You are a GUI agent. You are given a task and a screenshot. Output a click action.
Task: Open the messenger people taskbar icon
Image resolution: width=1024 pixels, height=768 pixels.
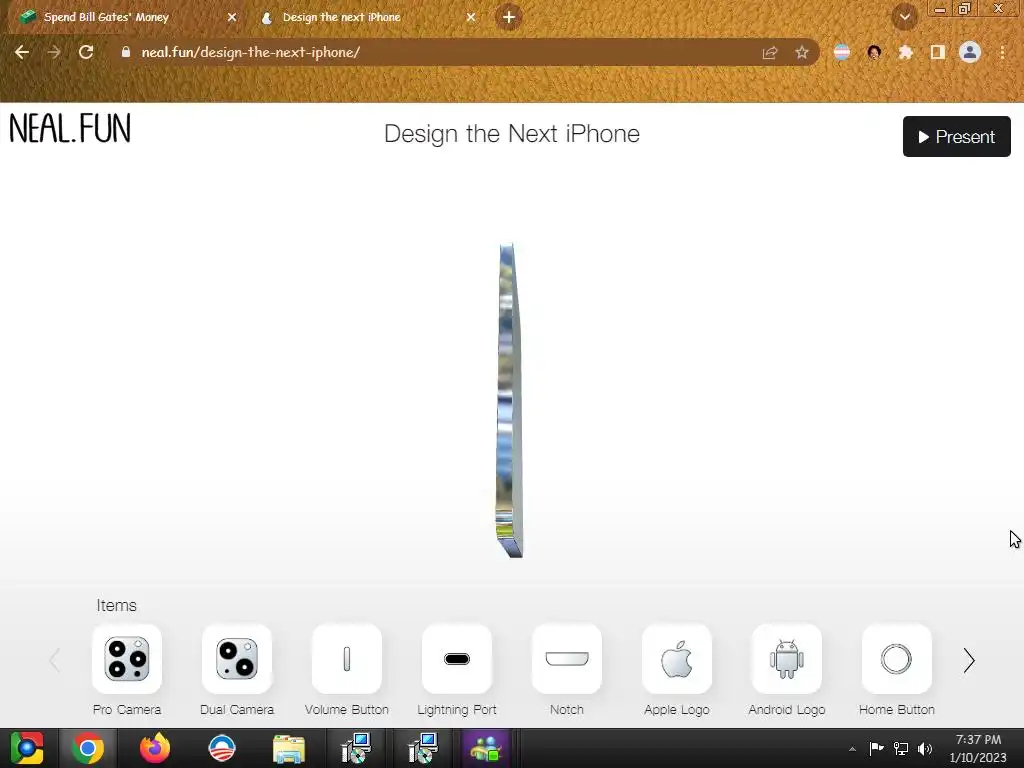[x=486, y=748]
